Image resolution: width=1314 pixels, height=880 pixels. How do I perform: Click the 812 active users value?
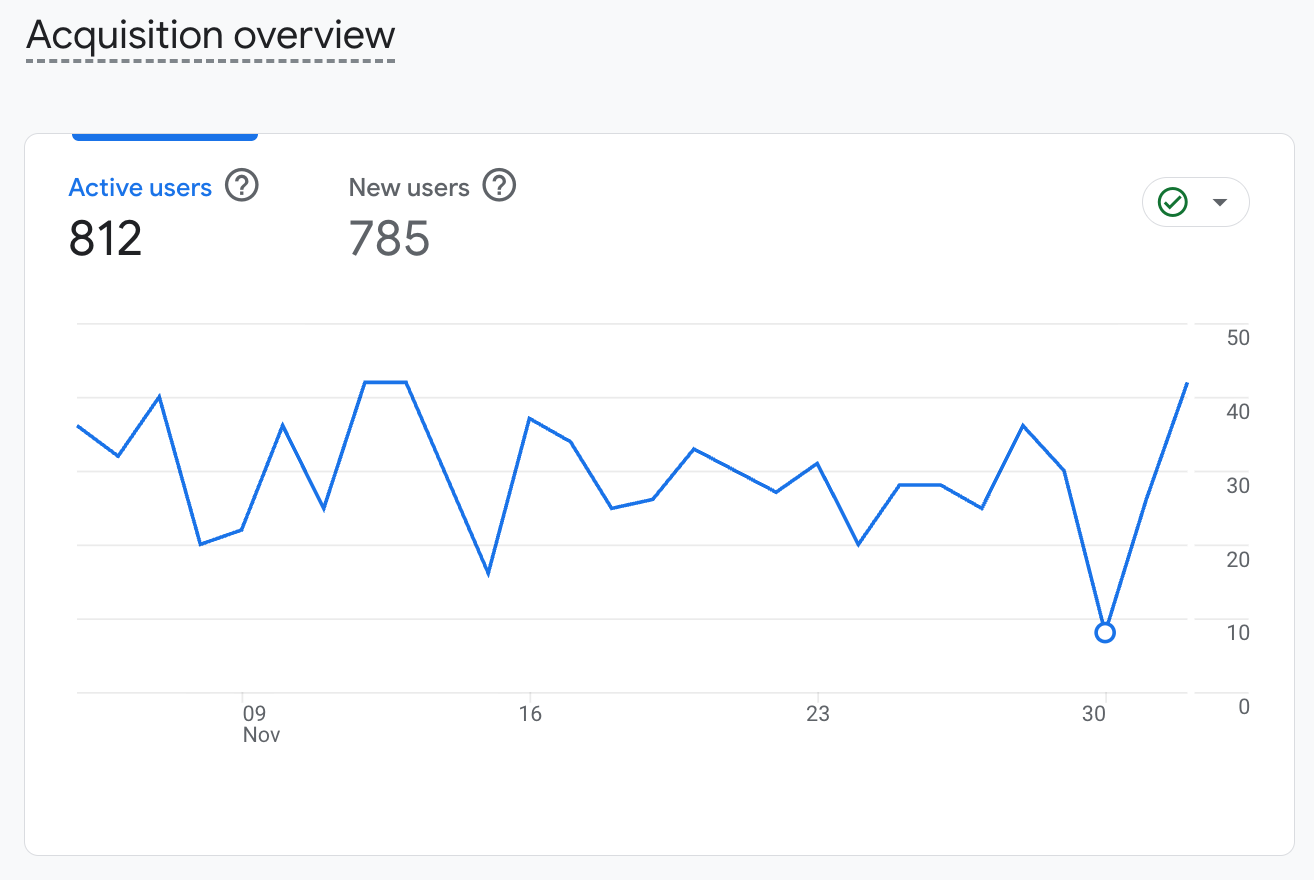pyautogui.click(x=106, y=239)
